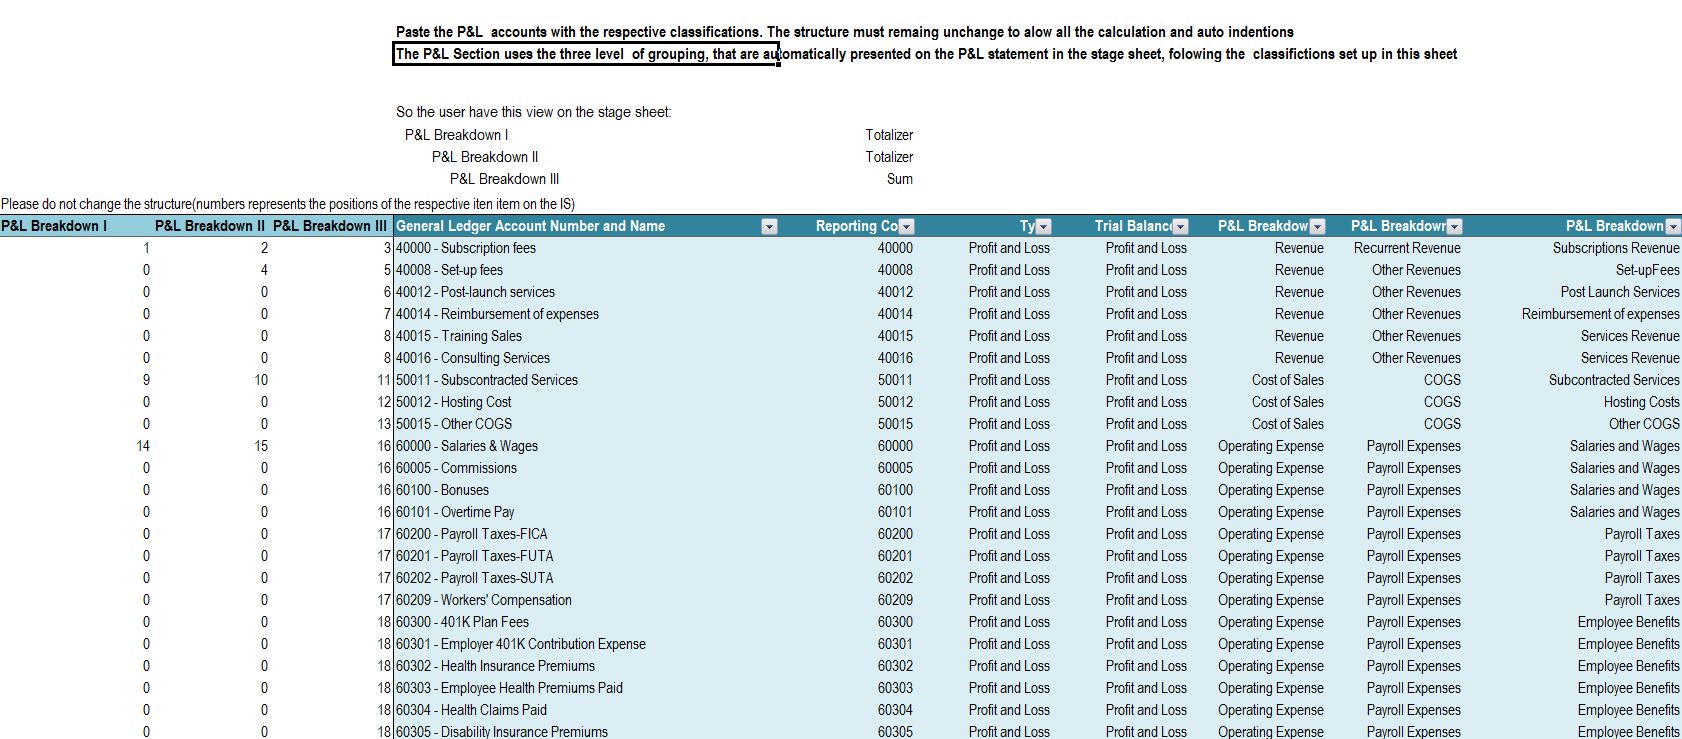Screen dimensions: 1682x739
Task: Select cell '40014 - Reimbursement of expenses'
Action: click(586, 314)
